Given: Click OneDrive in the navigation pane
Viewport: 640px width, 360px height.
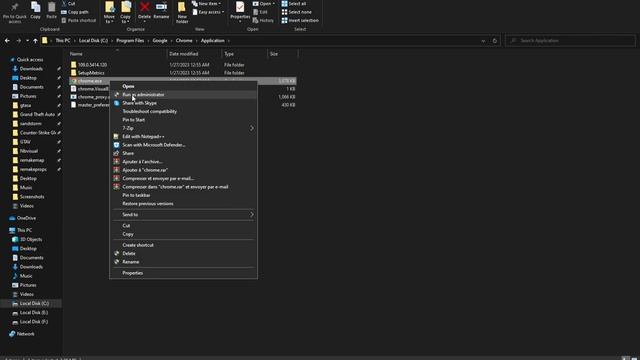Looking at the screenshot, I should pos(26,218).
